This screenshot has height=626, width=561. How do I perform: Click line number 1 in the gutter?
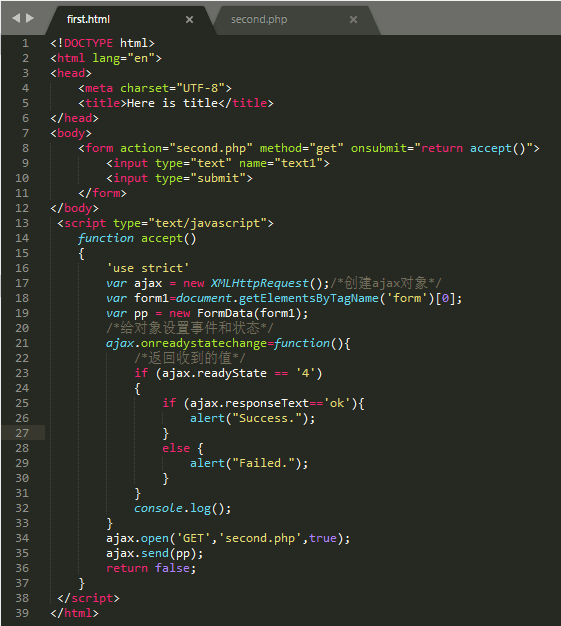[x=25, y=43]
